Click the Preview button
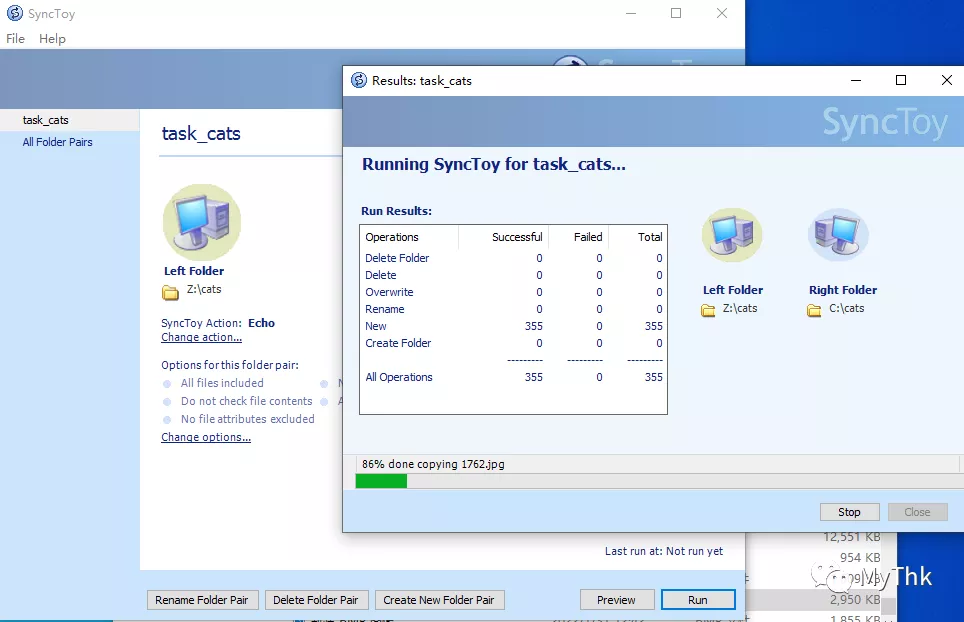The image size is (964, 622). pos(616,600)
